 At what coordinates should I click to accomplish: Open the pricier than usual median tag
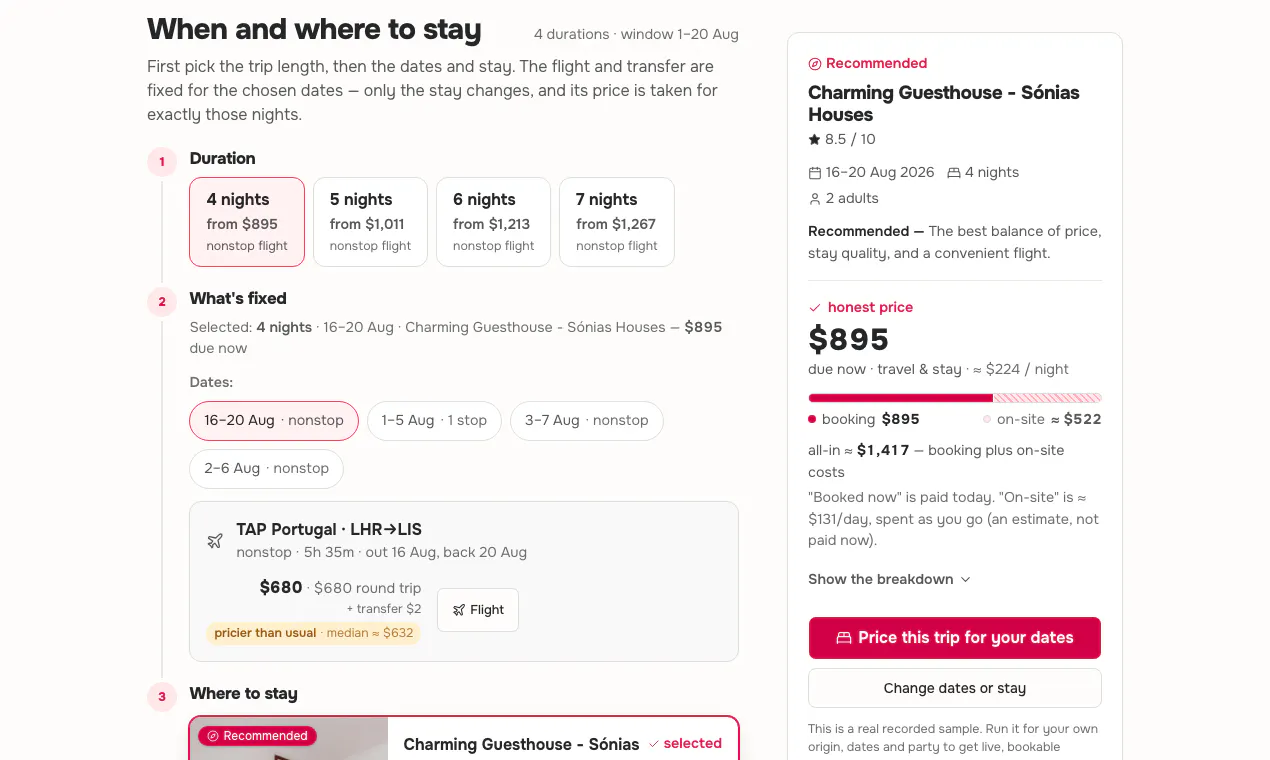[x=314, y=633]
